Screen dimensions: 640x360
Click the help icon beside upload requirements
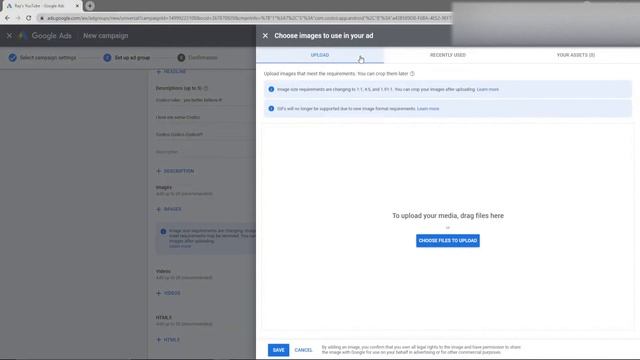click(x=412, y=74)
